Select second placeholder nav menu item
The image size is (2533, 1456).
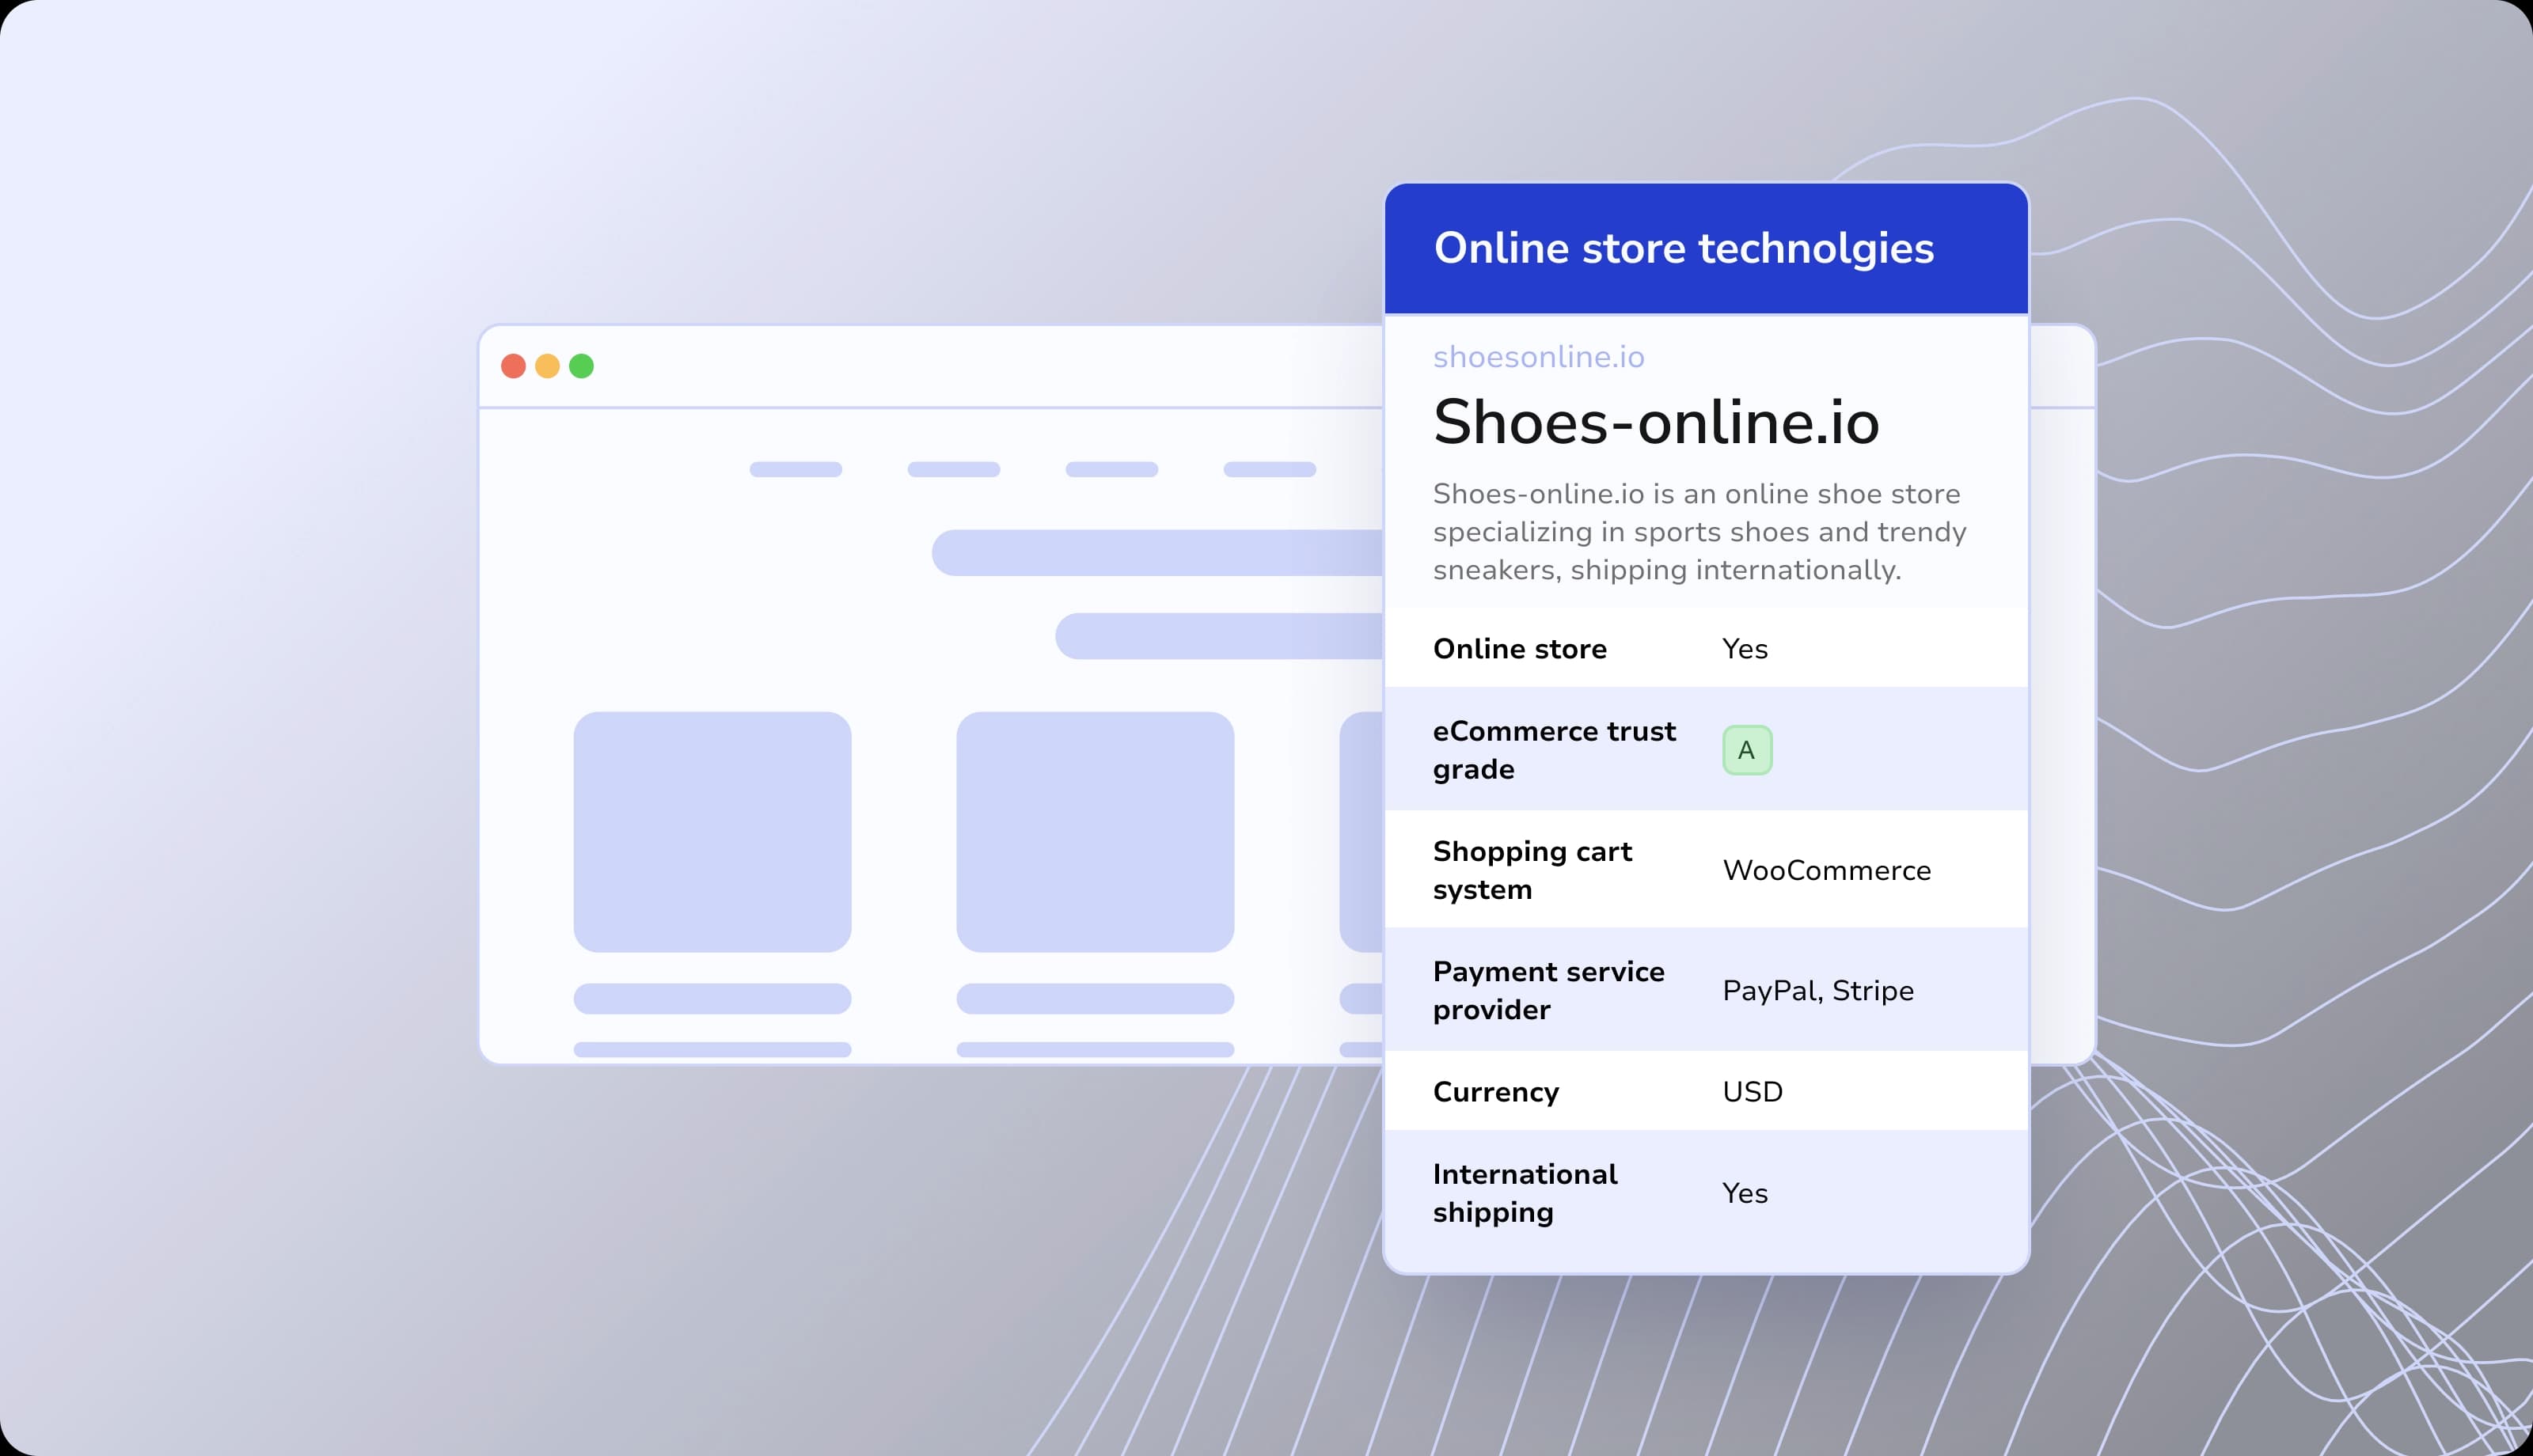953,469
